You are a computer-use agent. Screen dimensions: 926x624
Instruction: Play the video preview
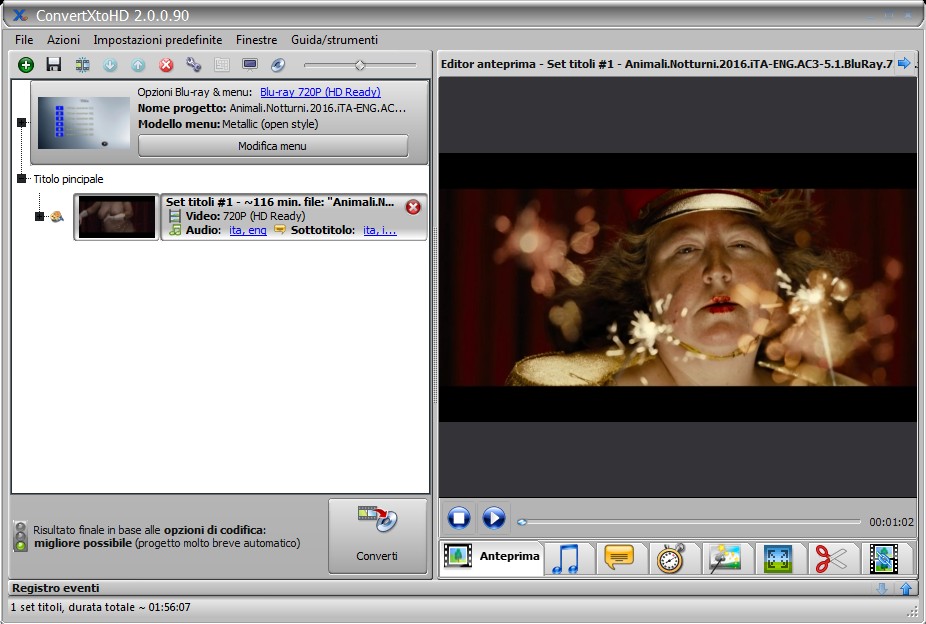[494, 518]
